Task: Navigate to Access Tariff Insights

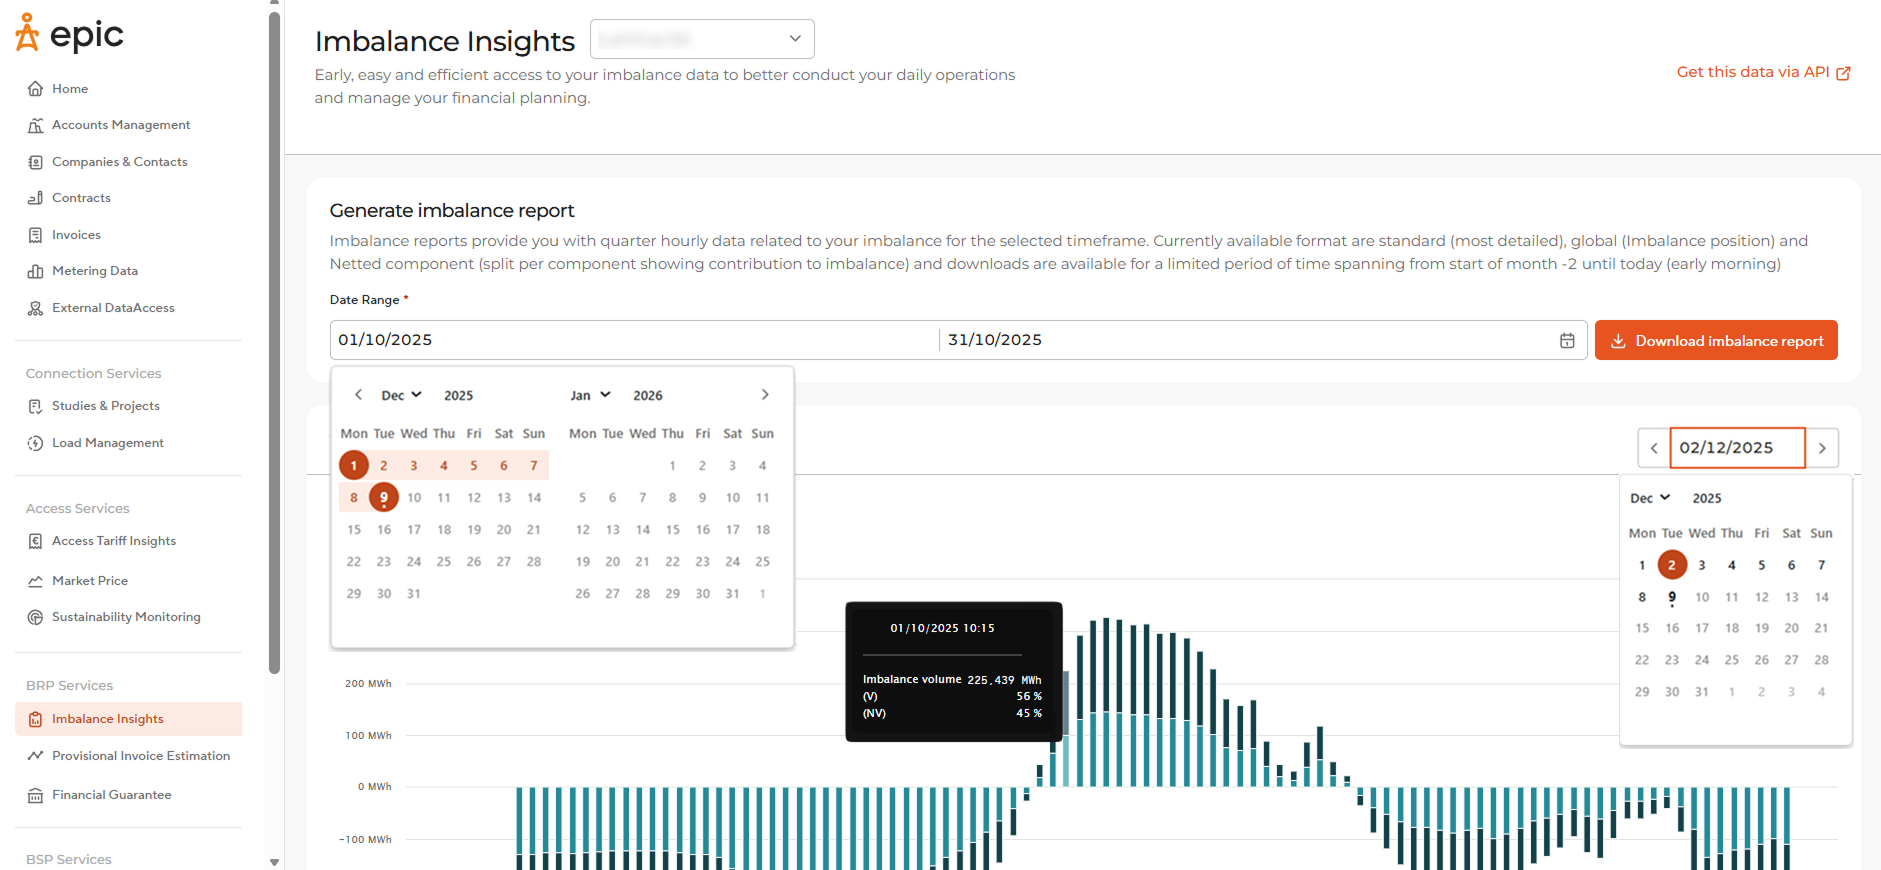Action: coord(114,541)
